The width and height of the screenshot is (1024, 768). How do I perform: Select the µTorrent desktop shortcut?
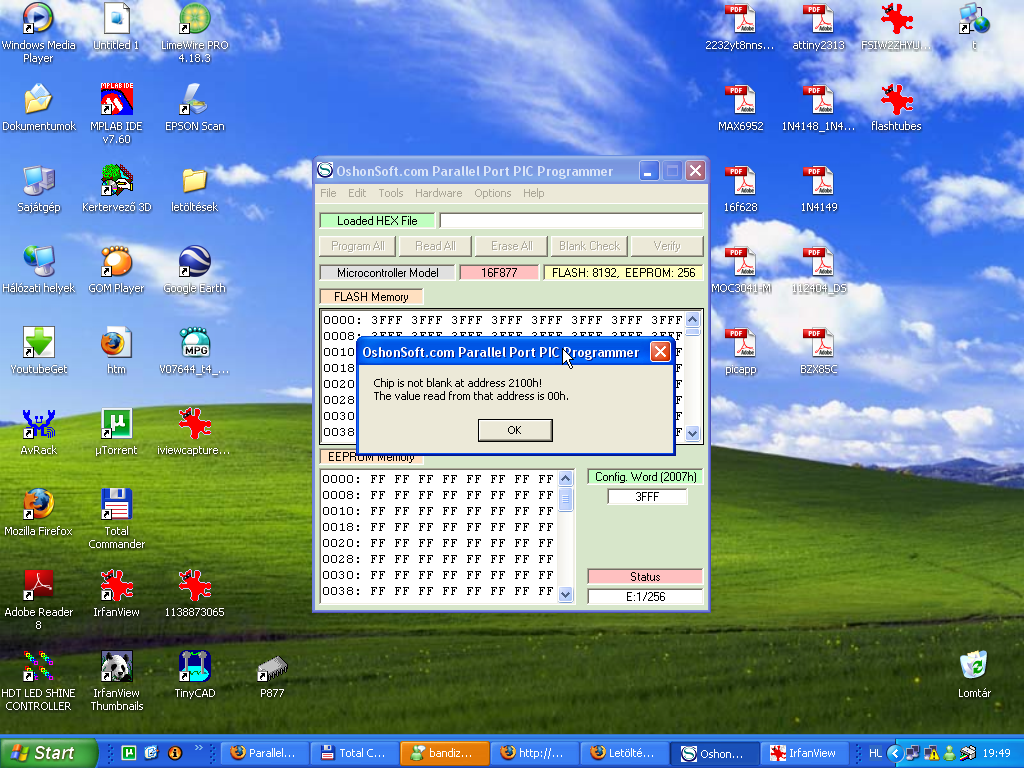tap(116, 431)
